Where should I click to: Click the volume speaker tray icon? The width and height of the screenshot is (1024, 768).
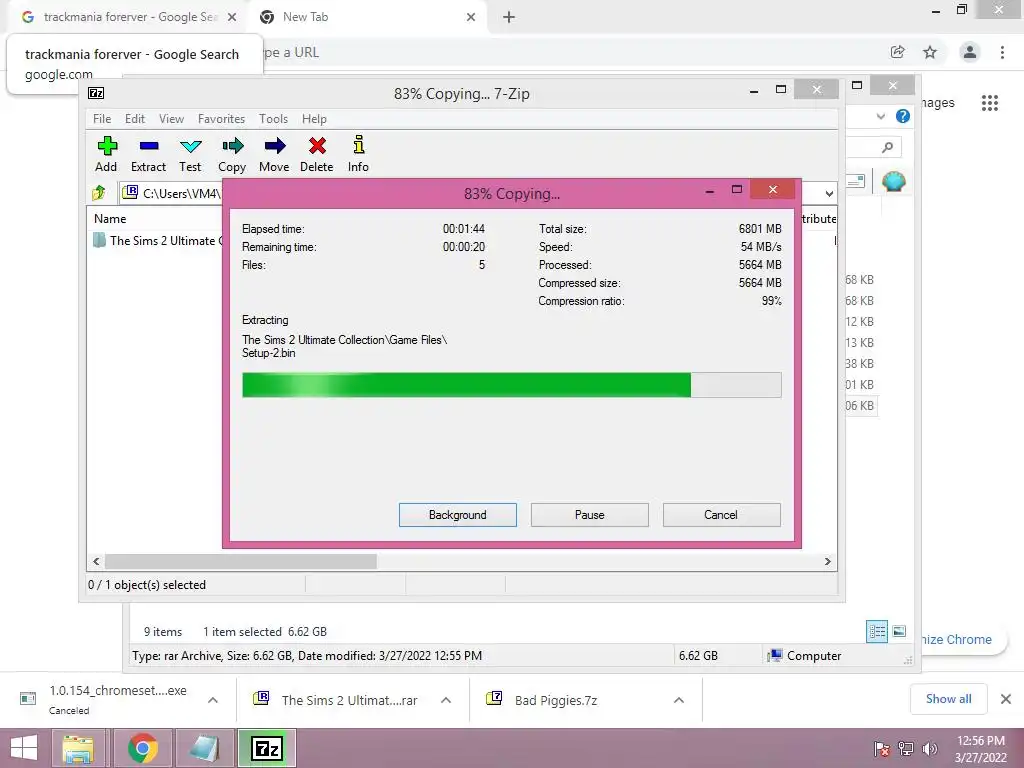(930, 748)
